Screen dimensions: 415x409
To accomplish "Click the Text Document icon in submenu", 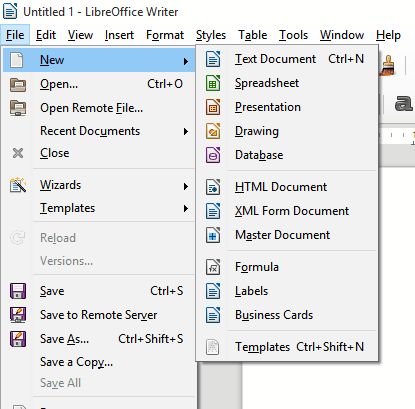I will click(x=213, y=59).
